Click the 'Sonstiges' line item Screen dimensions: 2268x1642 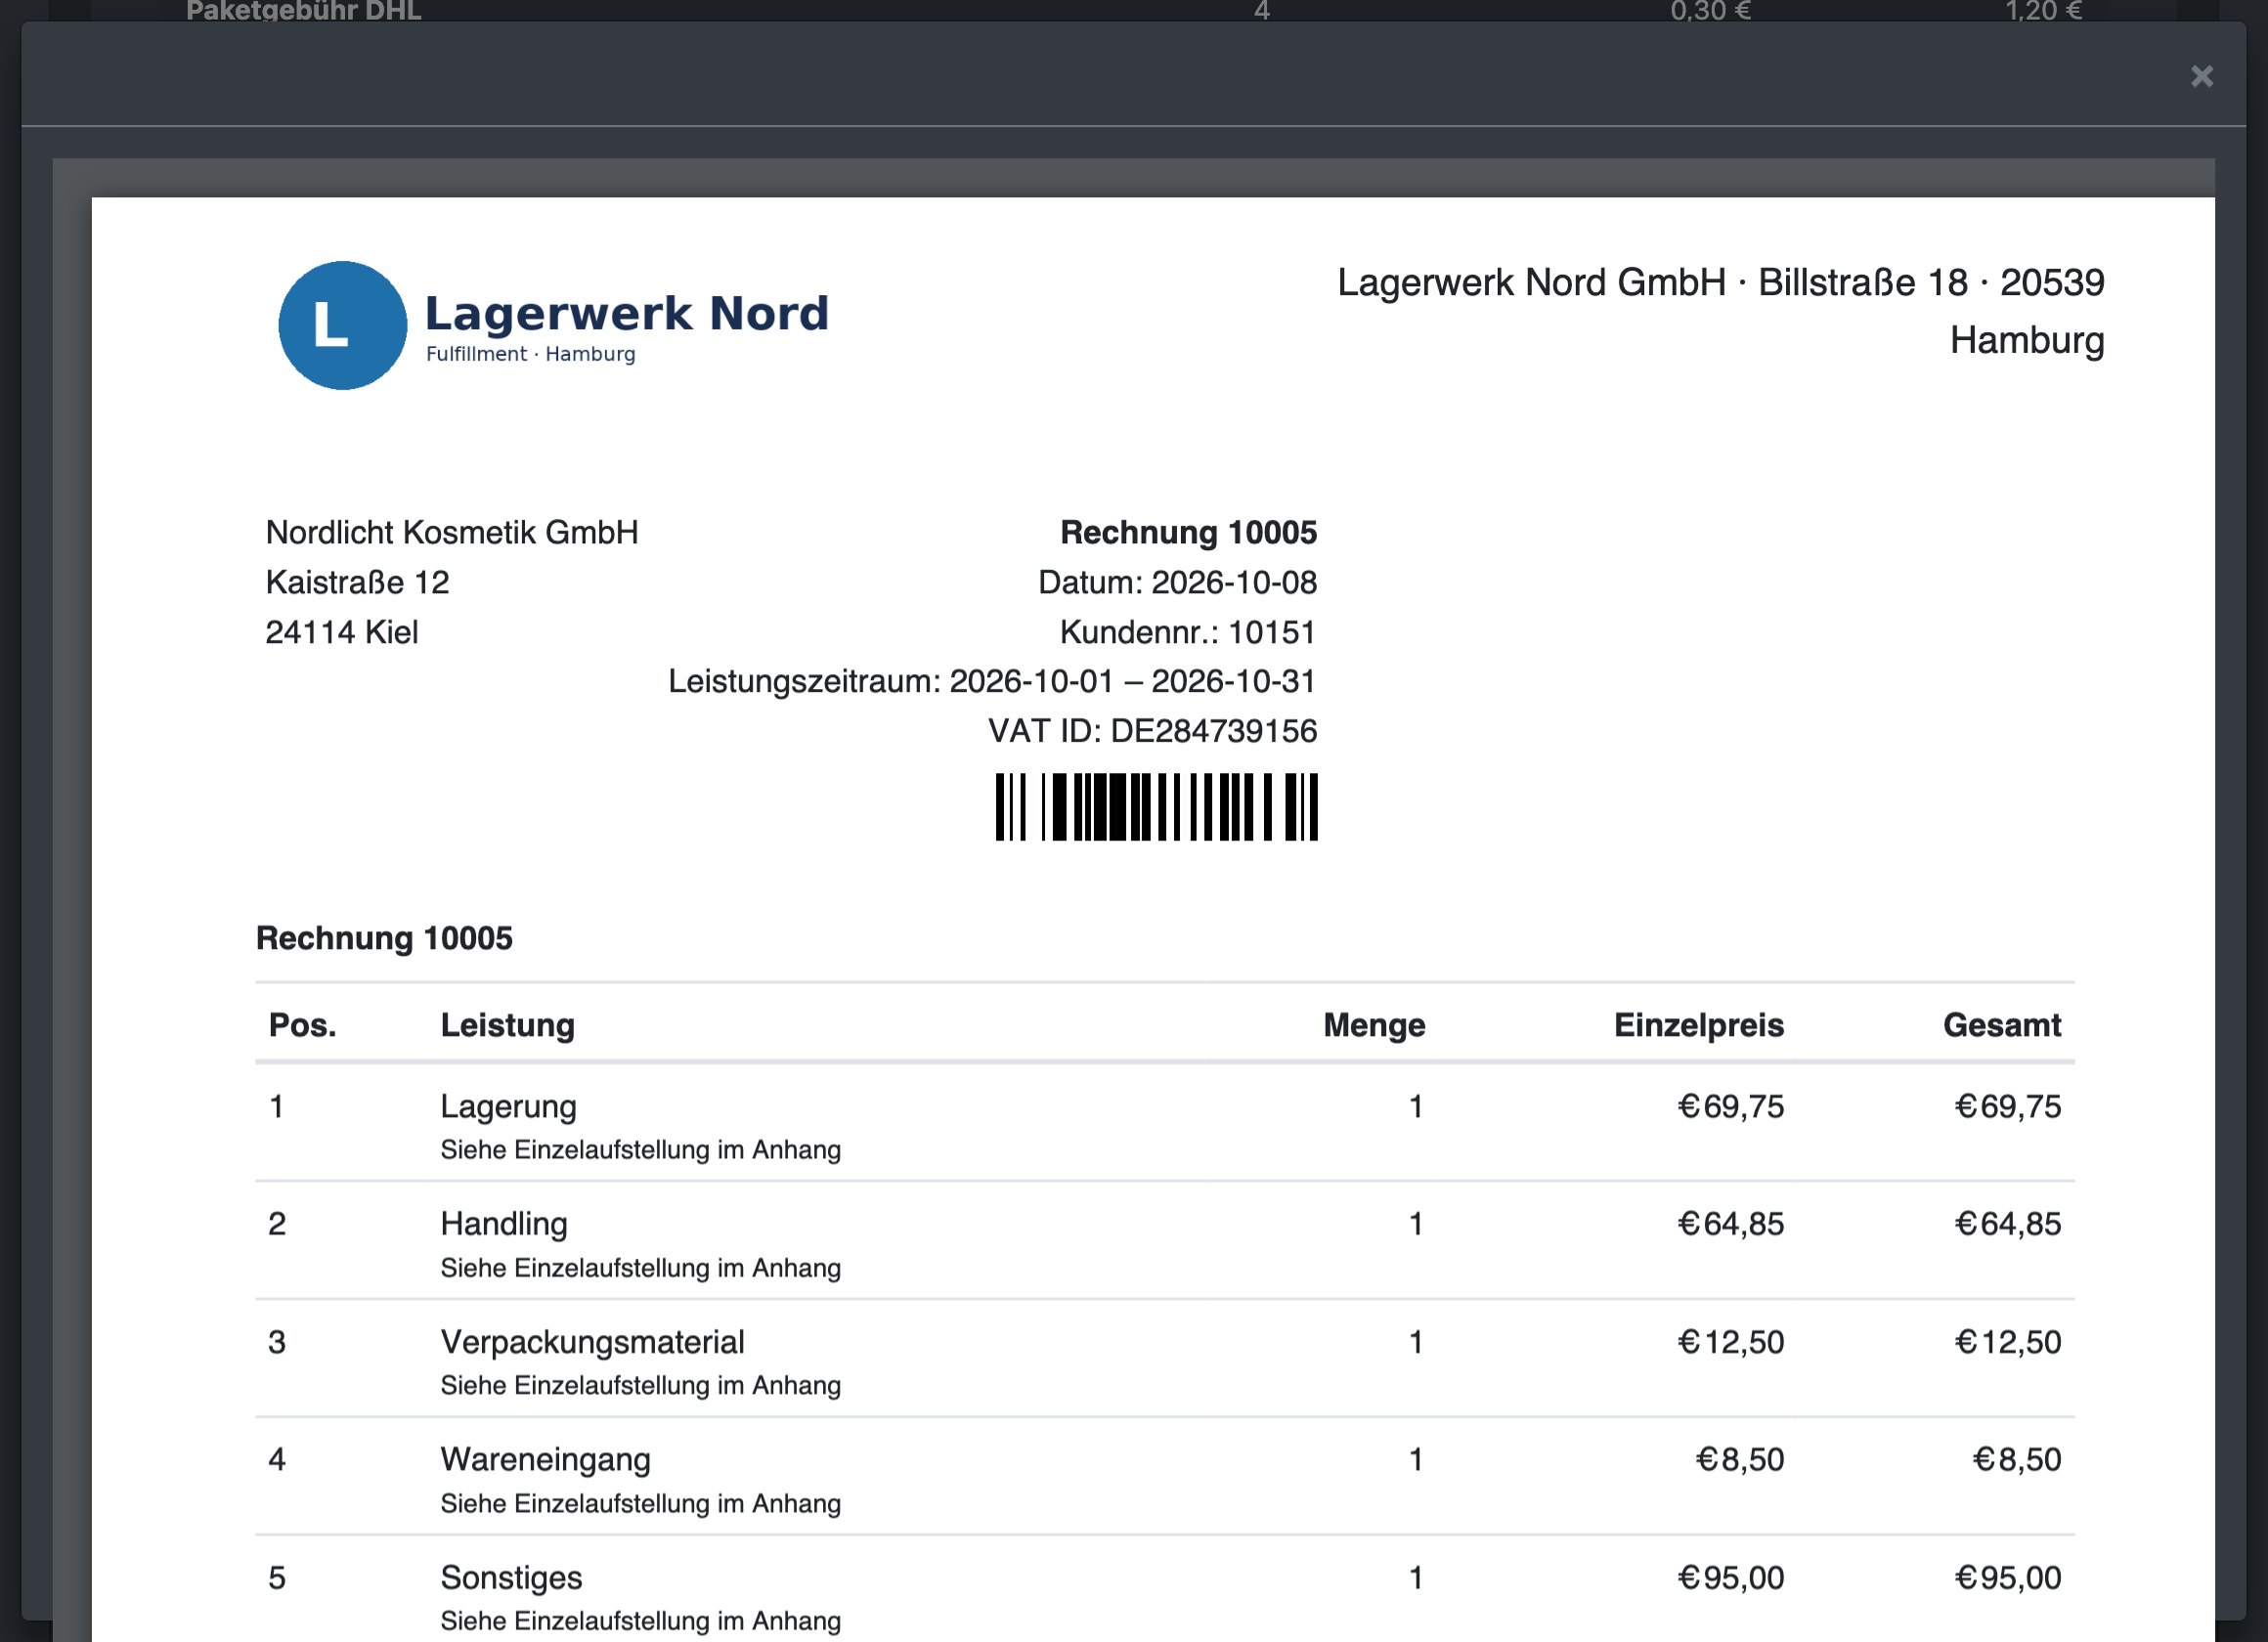[511, 1578]
